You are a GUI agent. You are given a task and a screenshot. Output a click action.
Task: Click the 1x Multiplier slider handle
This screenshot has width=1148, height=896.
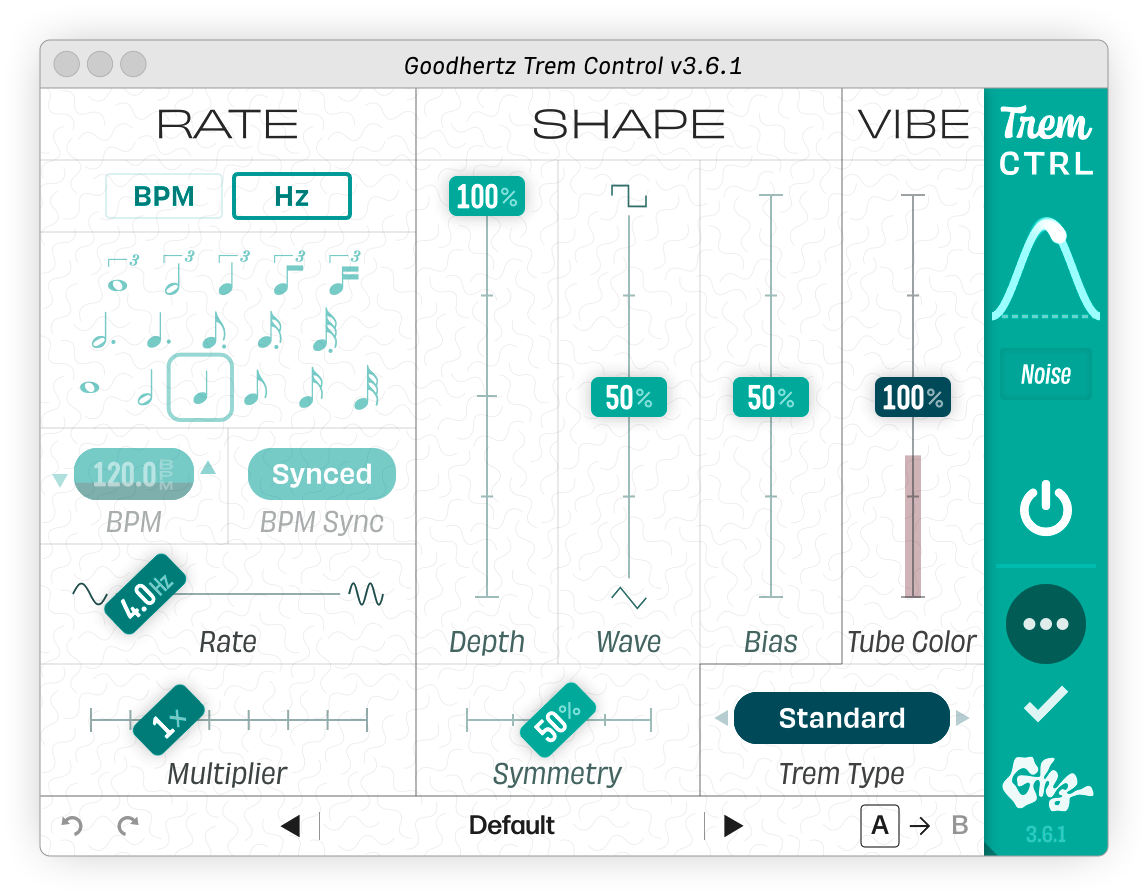click(169, 720)
